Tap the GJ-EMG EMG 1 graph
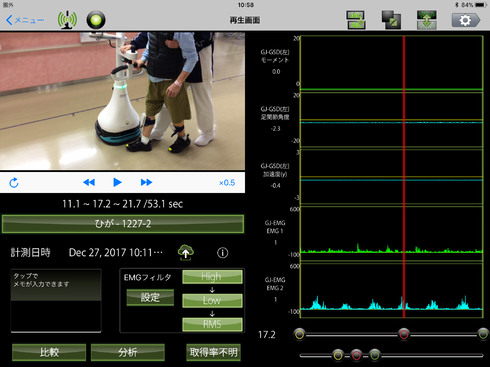Image resolution: width=490 pixels, height=367 pixels. [392, 233]
